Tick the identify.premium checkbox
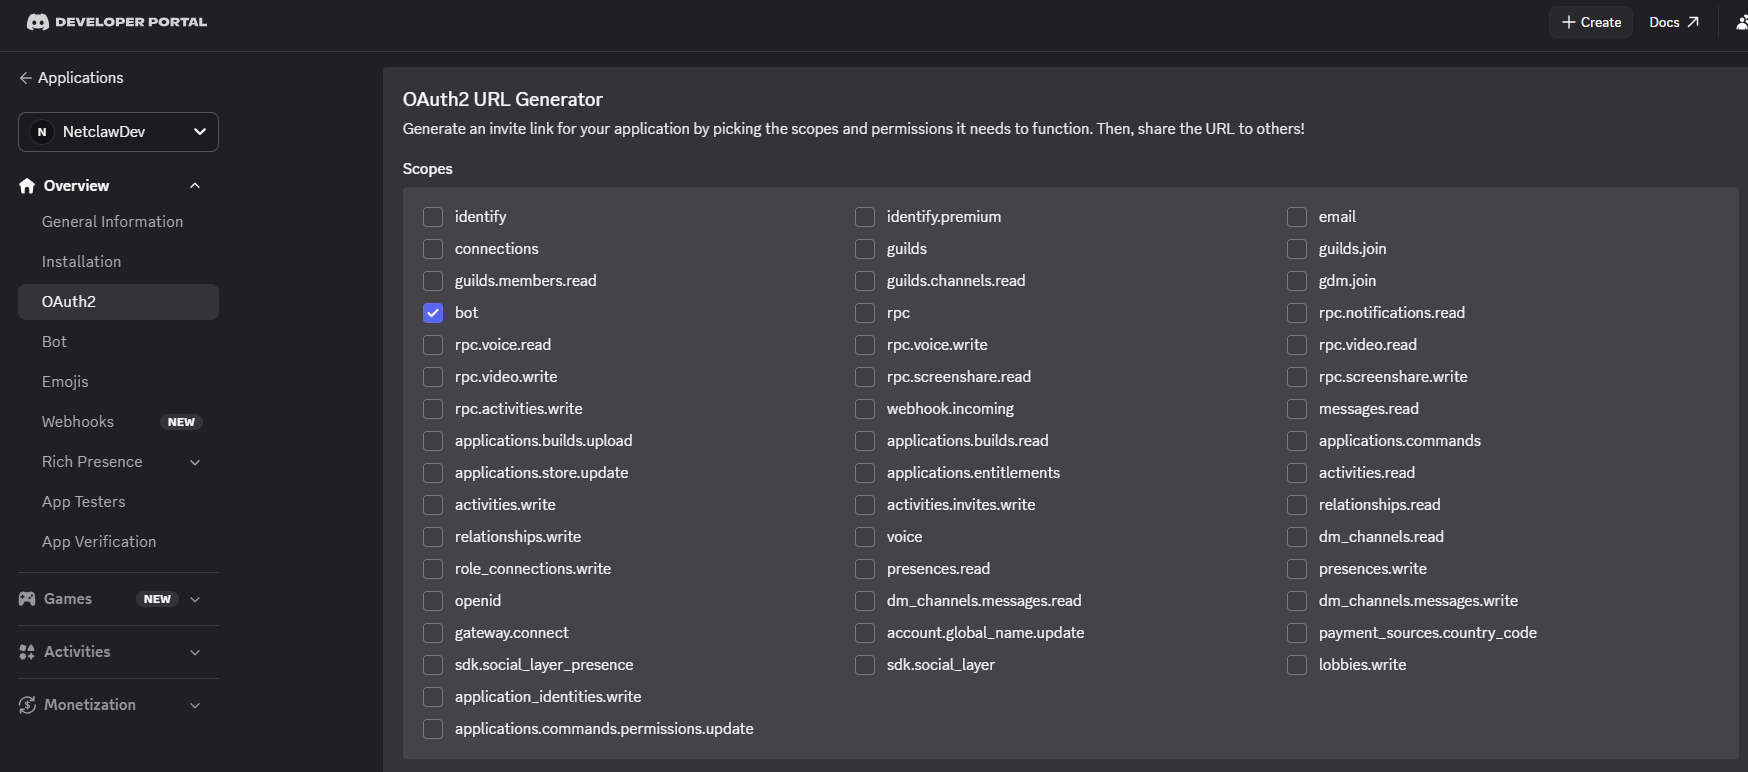Viewport: 1748px width, 772px height. [x=865, y=217]
